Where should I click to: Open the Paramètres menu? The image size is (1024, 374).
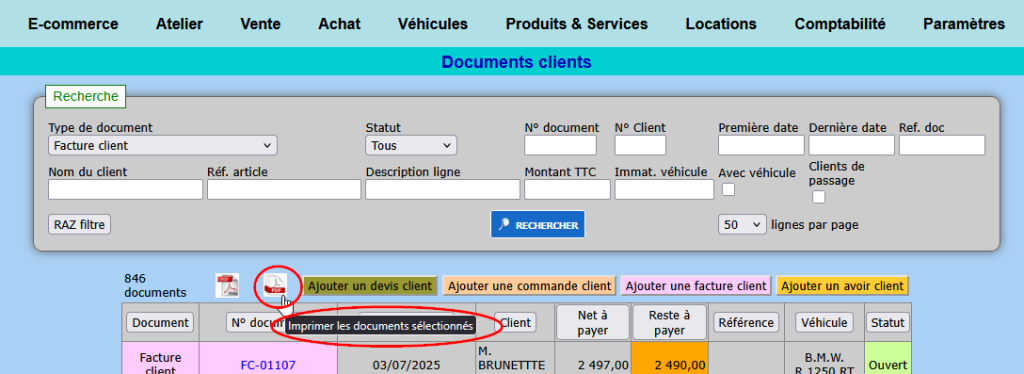click(964, 24)
